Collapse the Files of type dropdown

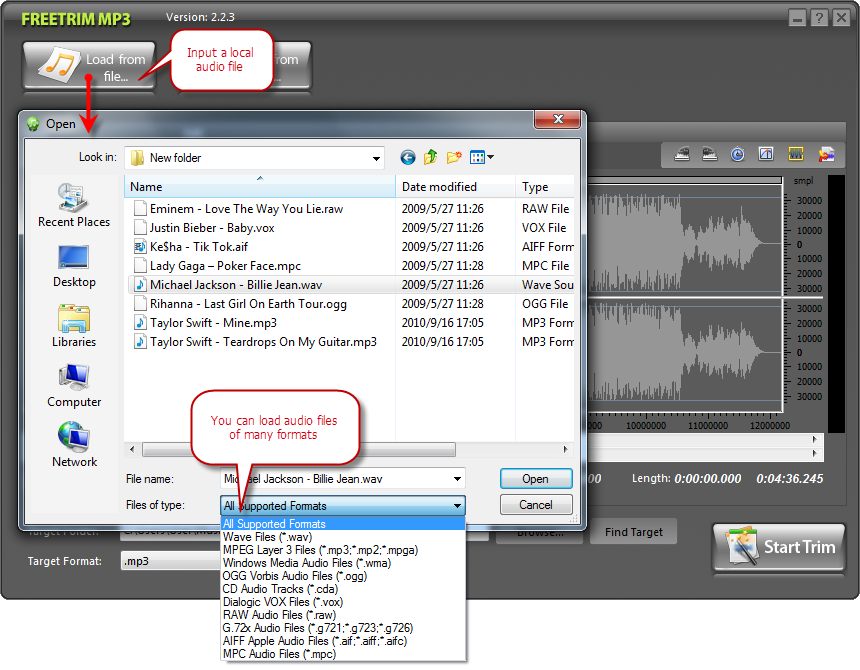pyautogui.click(x=457, y=506)
